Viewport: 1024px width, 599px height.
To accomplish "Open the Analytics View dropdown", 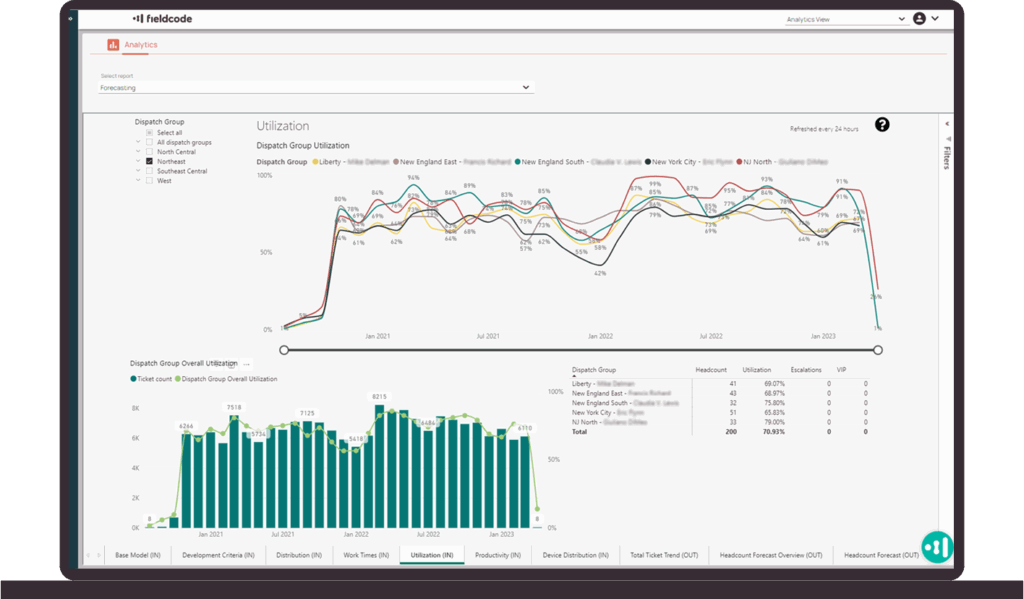I will tap(845, 19).
